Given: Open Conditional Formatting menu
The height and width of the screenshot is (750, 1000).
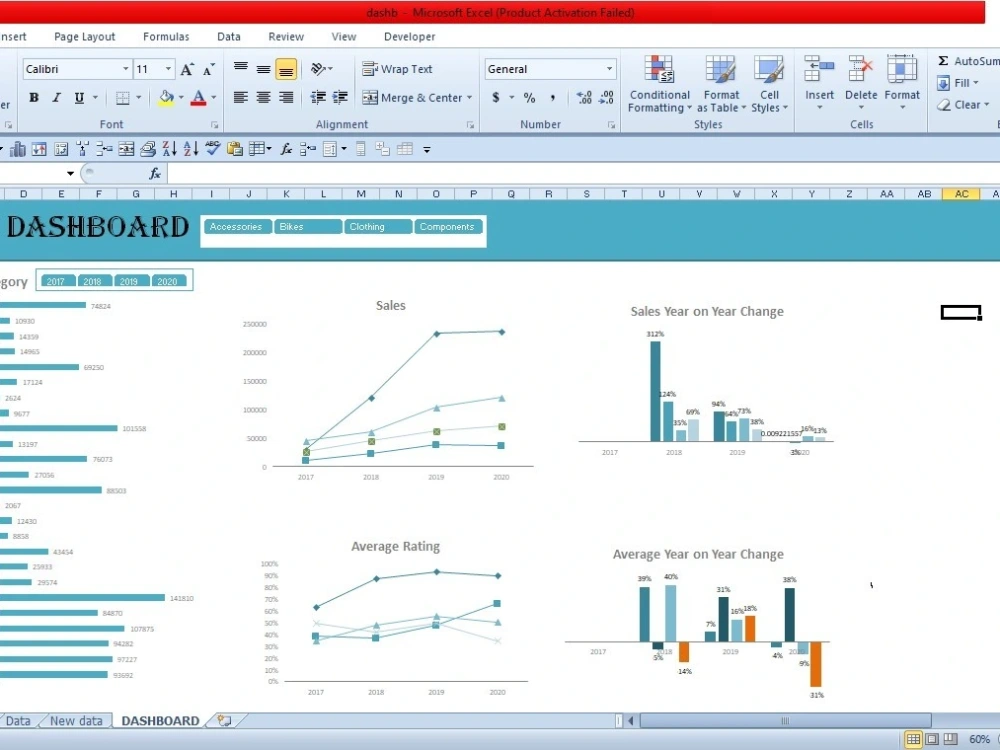Looking at the screenshot, I should coord(659,84).
